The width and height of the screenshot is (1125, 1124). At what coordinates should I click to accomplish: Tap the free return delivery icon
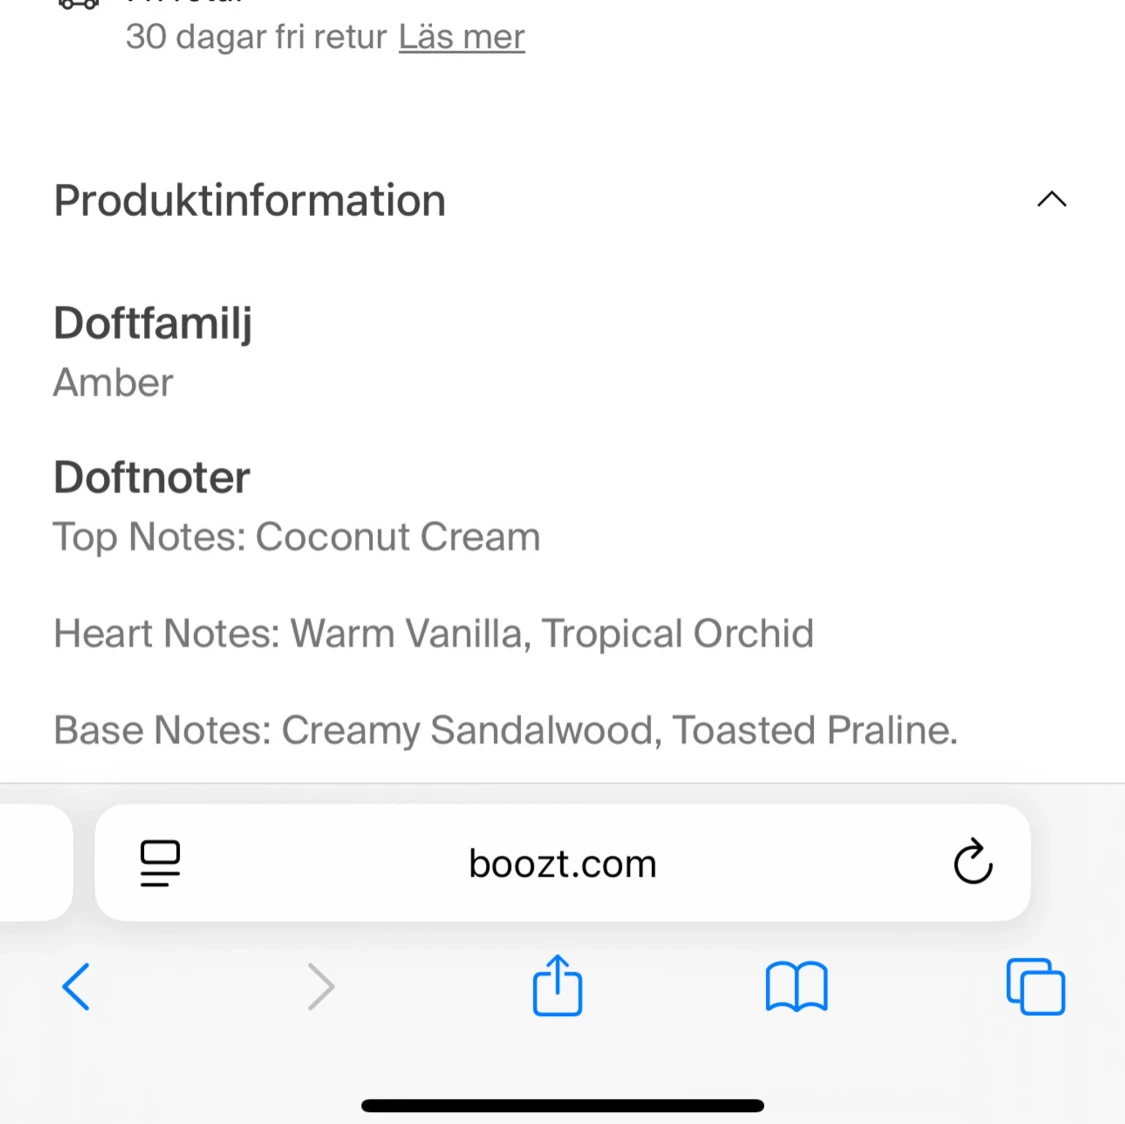coord(78,4)
